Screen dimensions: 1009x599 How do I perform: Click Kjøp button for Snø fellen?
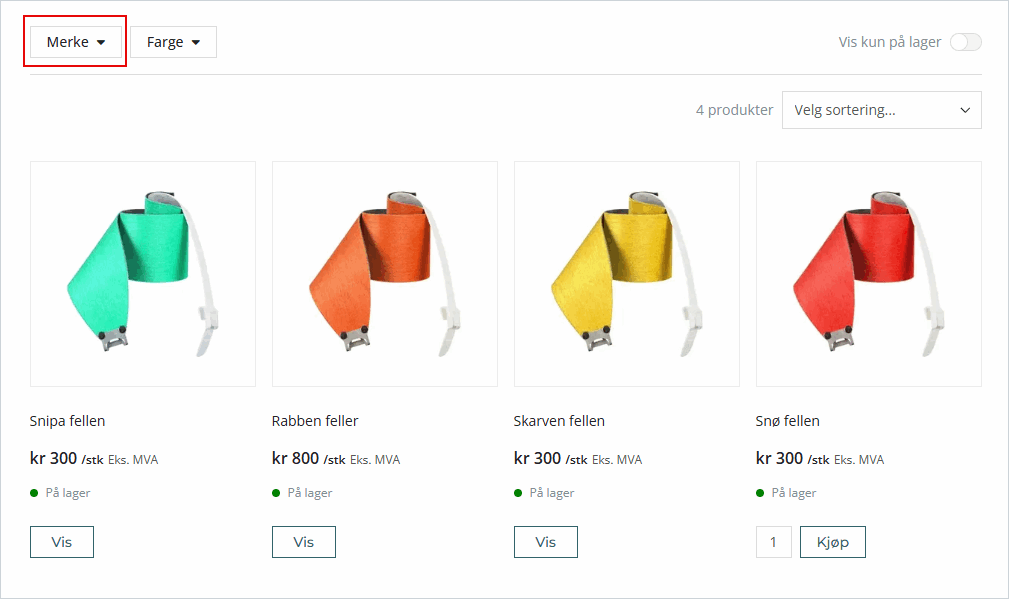(x=832, y=542)
